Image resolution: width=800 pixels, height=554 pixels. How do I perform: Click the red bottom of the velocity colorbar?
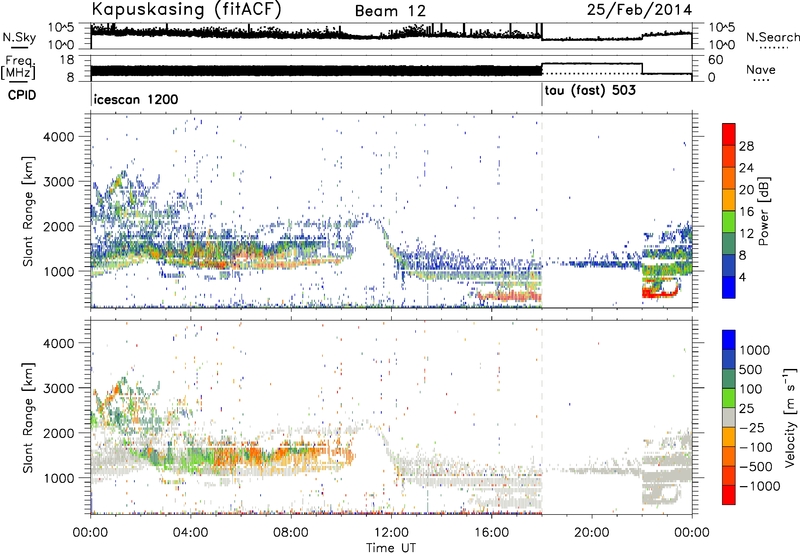pos(729,495)
